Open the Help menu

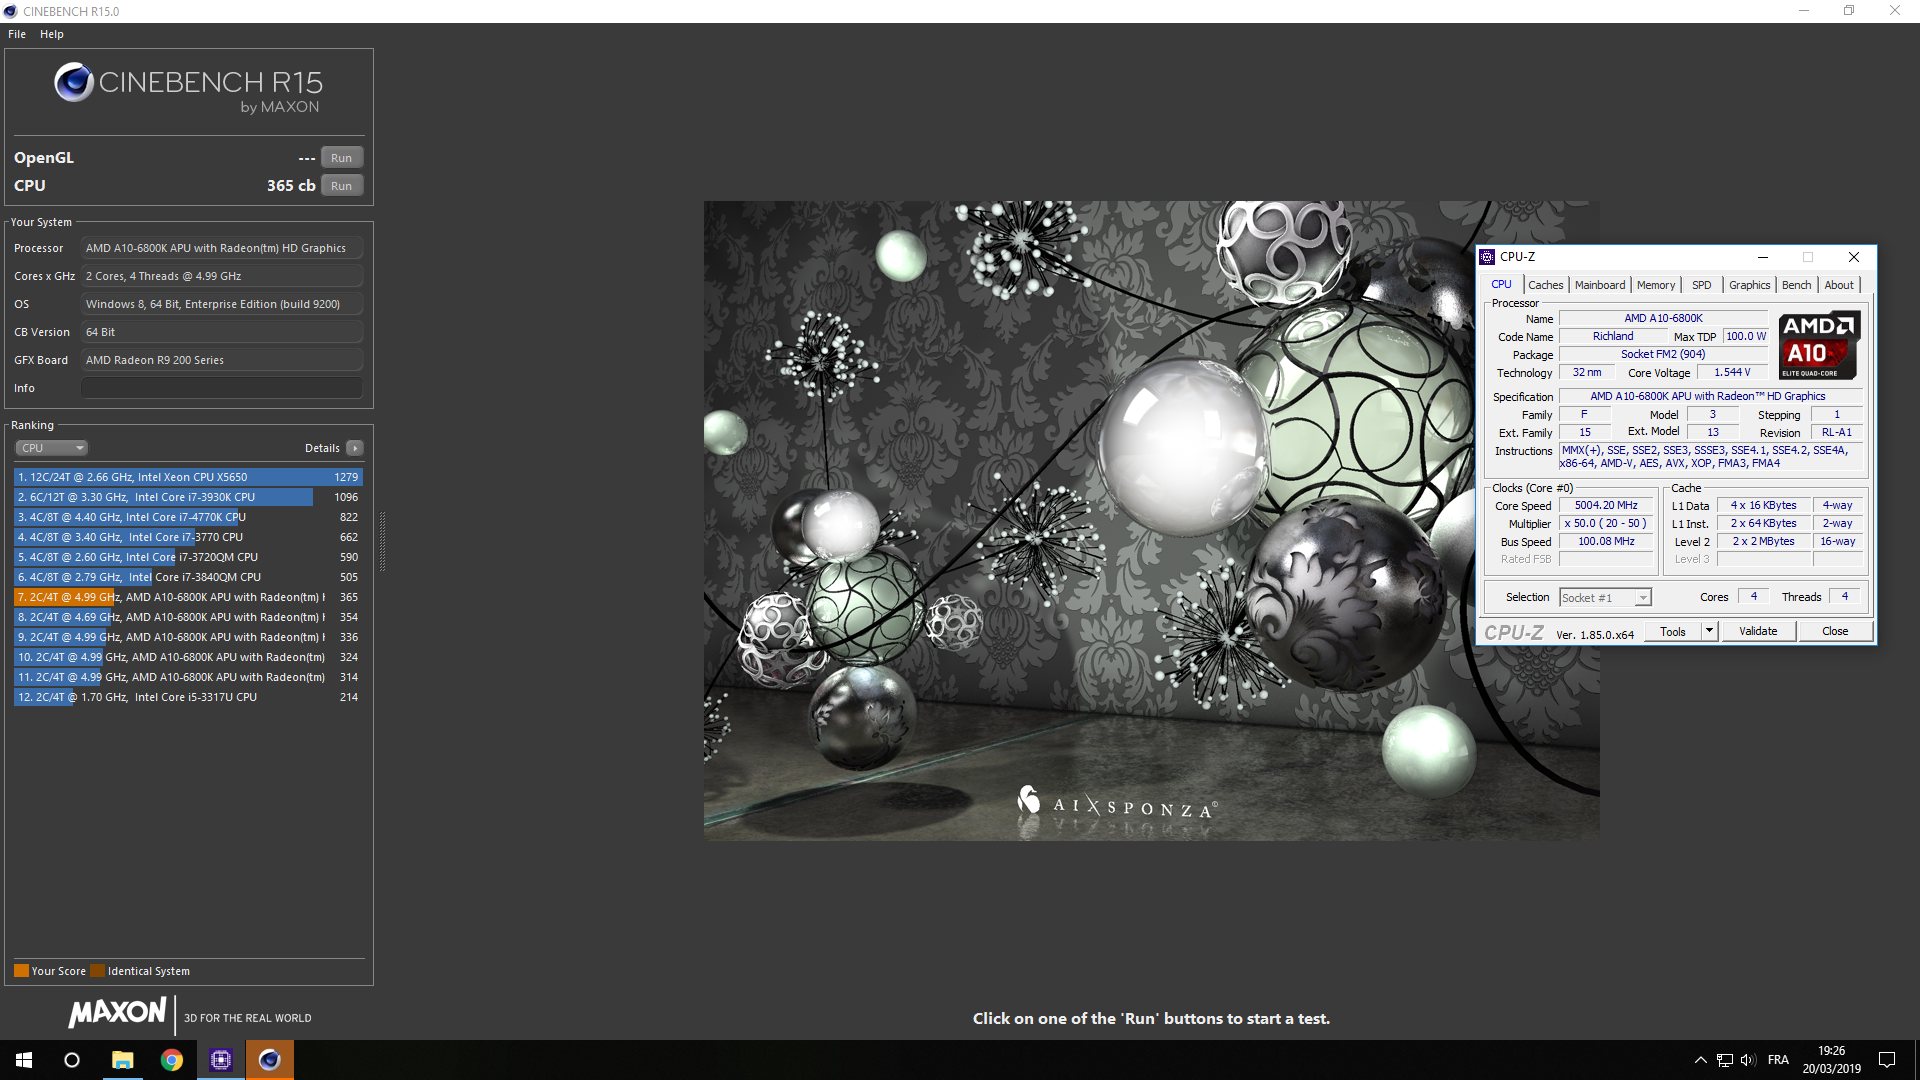click(x=52, y=34)
